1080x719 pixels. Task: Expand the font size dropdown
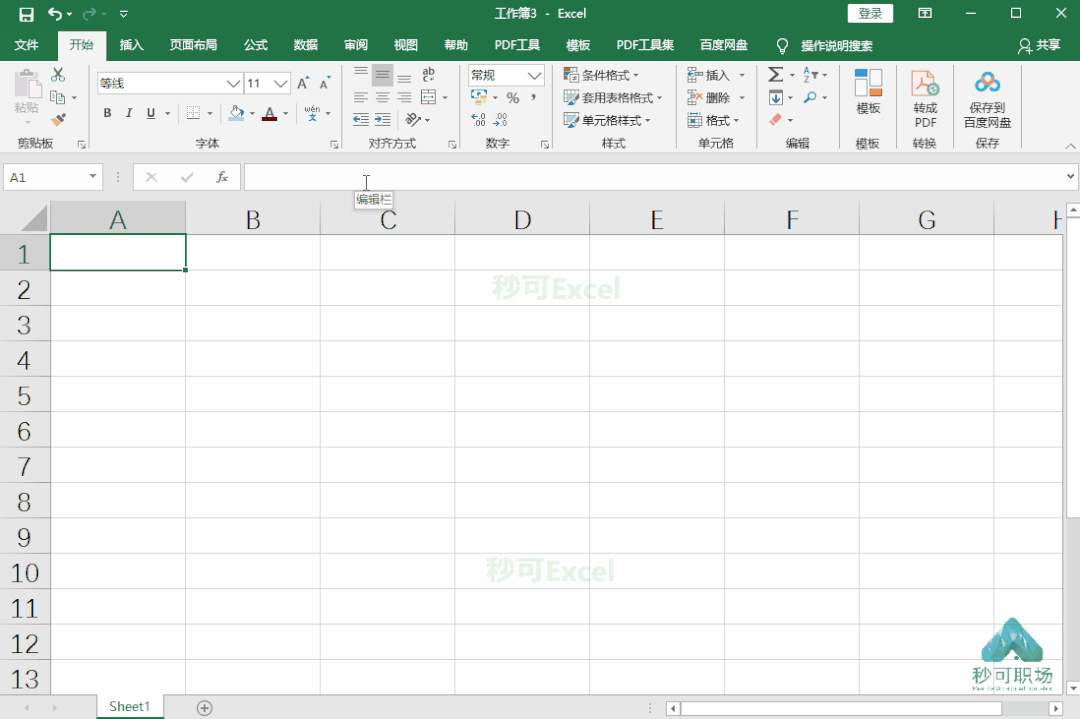coord(279,83)
